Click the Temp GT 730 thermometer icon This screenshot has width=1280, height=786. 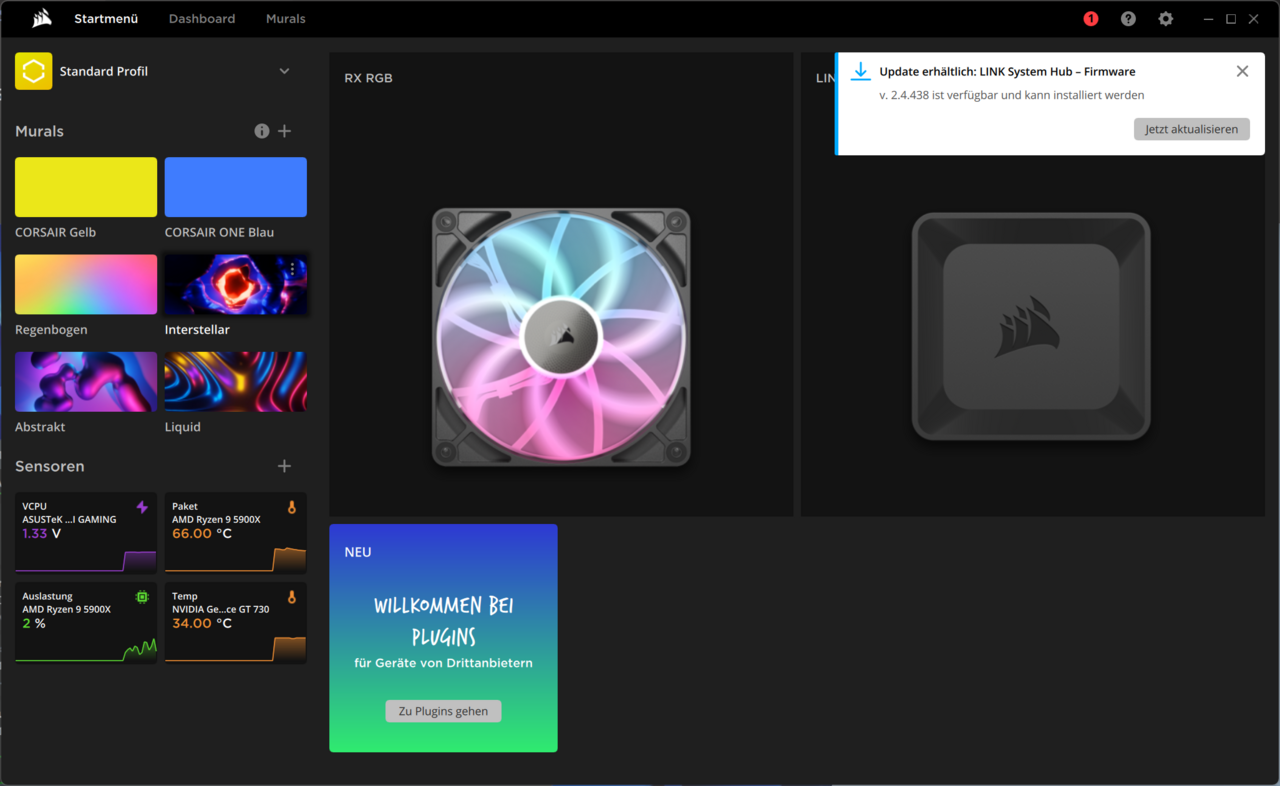click(292, 597)
